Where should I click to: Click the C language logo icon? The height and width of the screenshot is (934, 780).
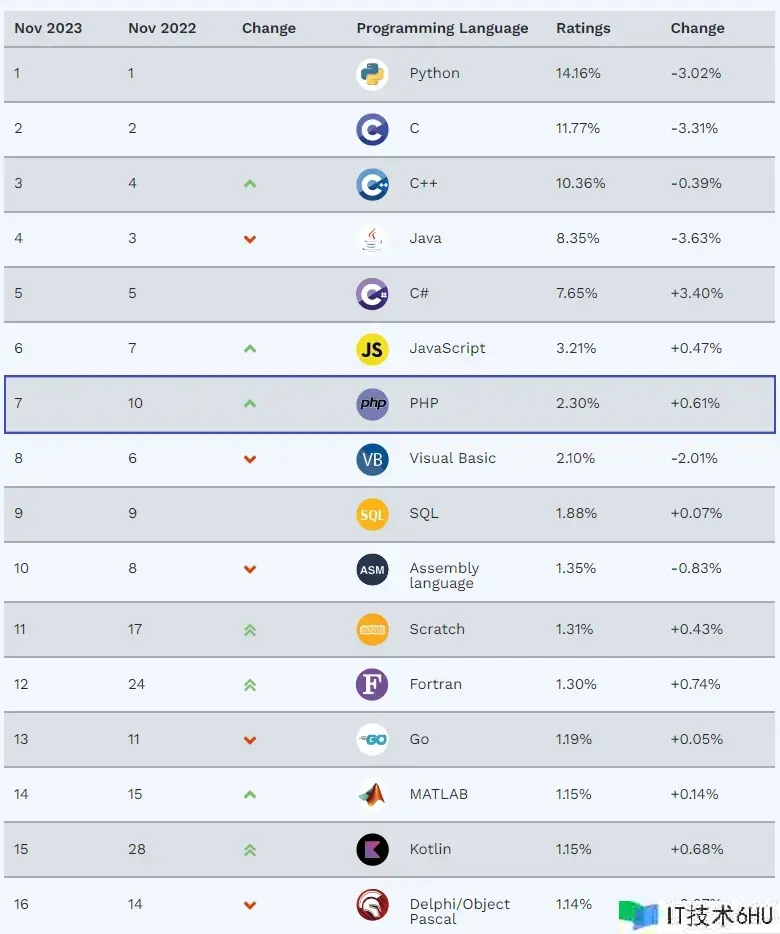pos(372,129)
